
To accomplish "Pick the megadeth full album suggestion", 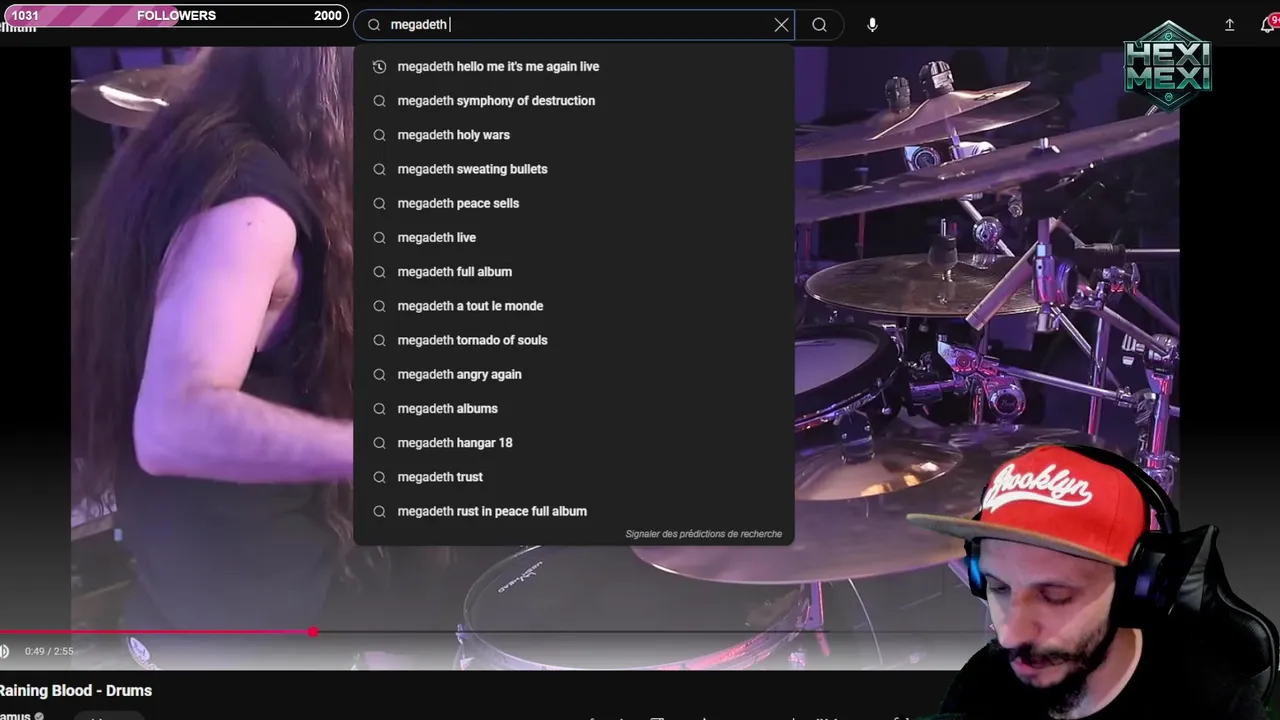I will (x=574, y=272).
